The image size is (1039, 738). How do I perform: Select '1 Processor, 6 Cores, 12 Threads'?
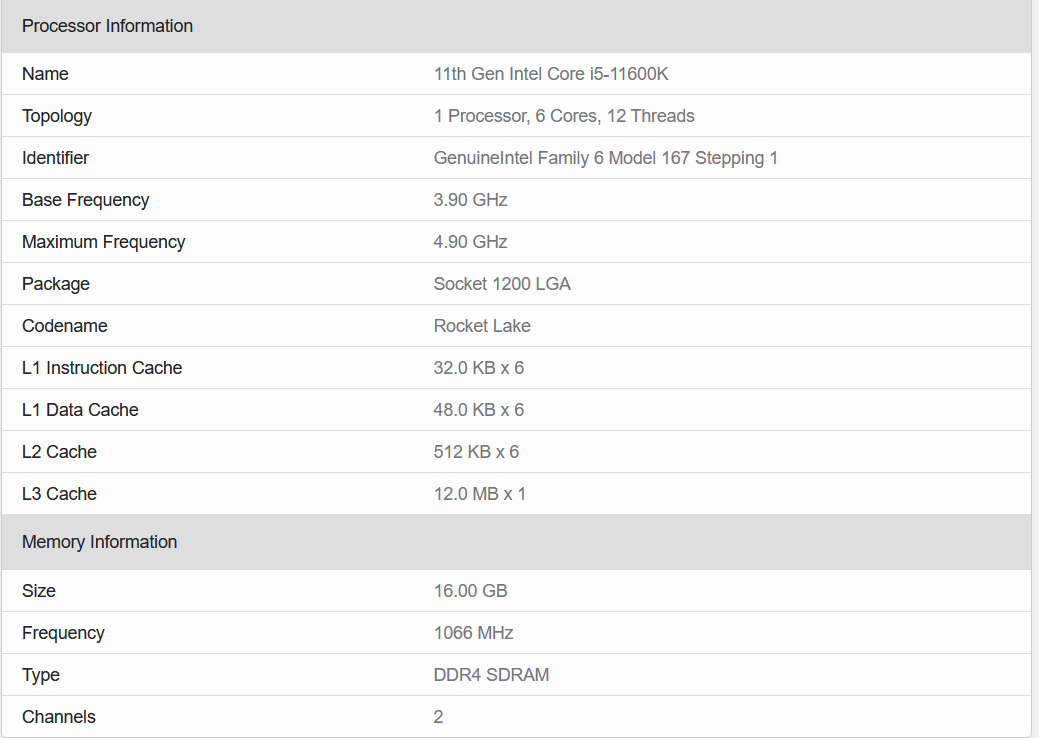pyautogui.click(x=564, y=116)
